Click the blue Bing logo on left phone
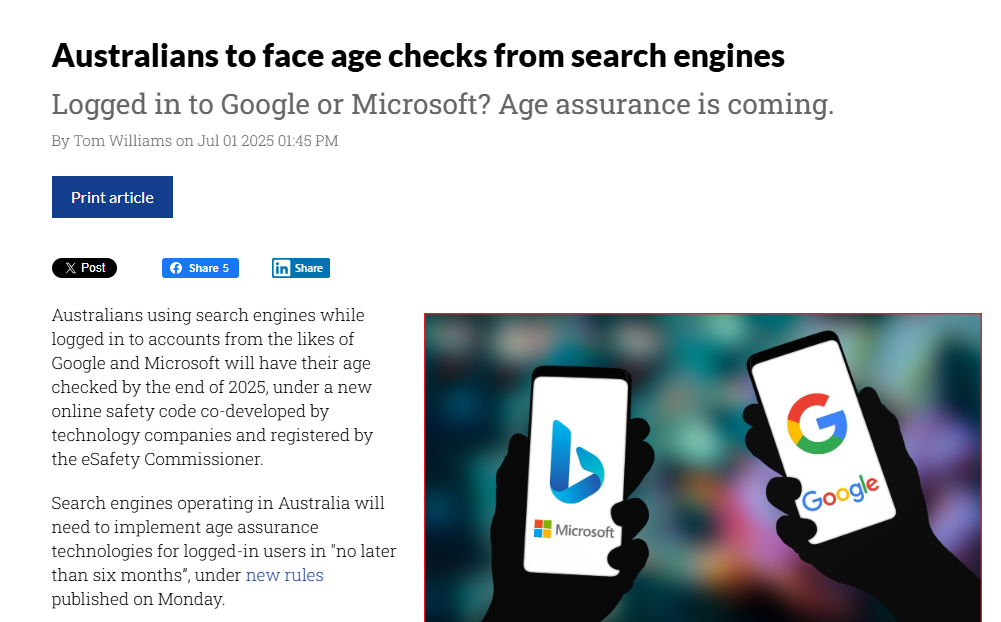 tap(575, 463)
